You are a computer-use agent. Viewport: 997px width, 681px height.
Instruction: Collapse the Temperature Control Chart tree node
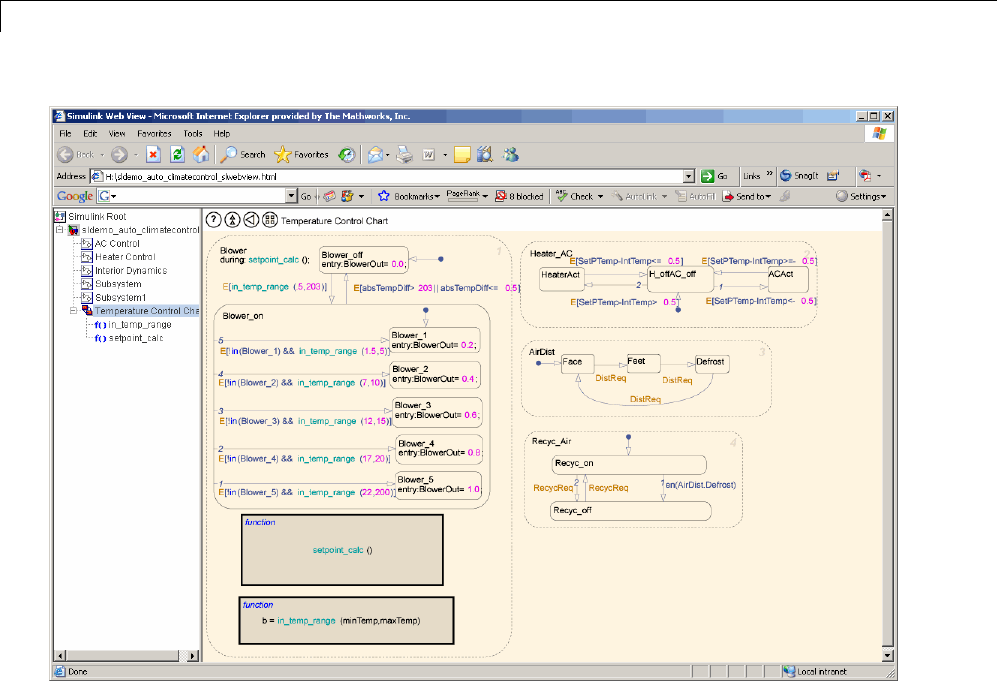tap(73, 311)
